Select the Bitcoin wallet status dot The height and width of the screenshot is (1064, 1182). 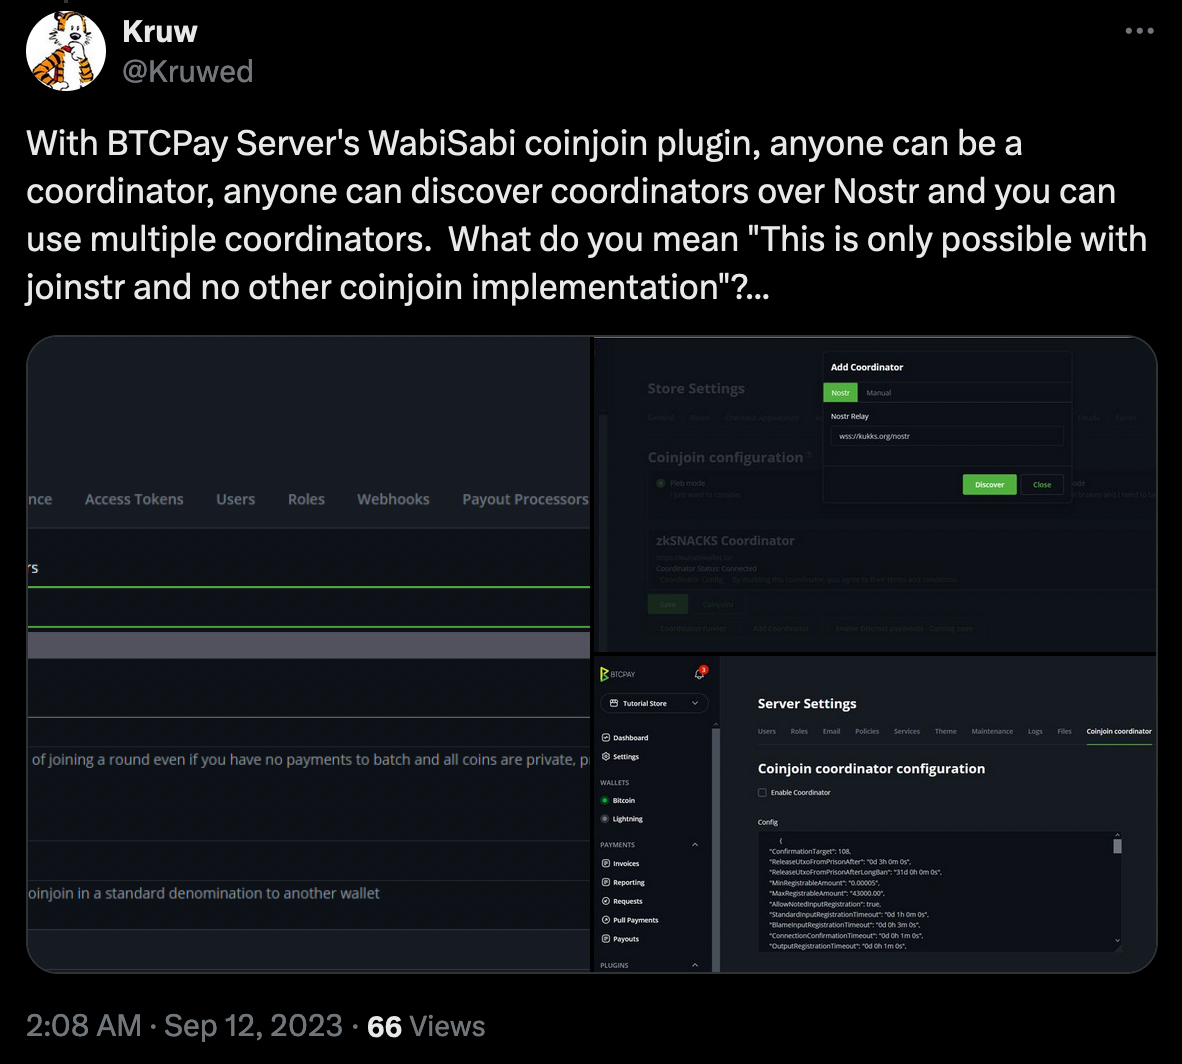(605, 800)
